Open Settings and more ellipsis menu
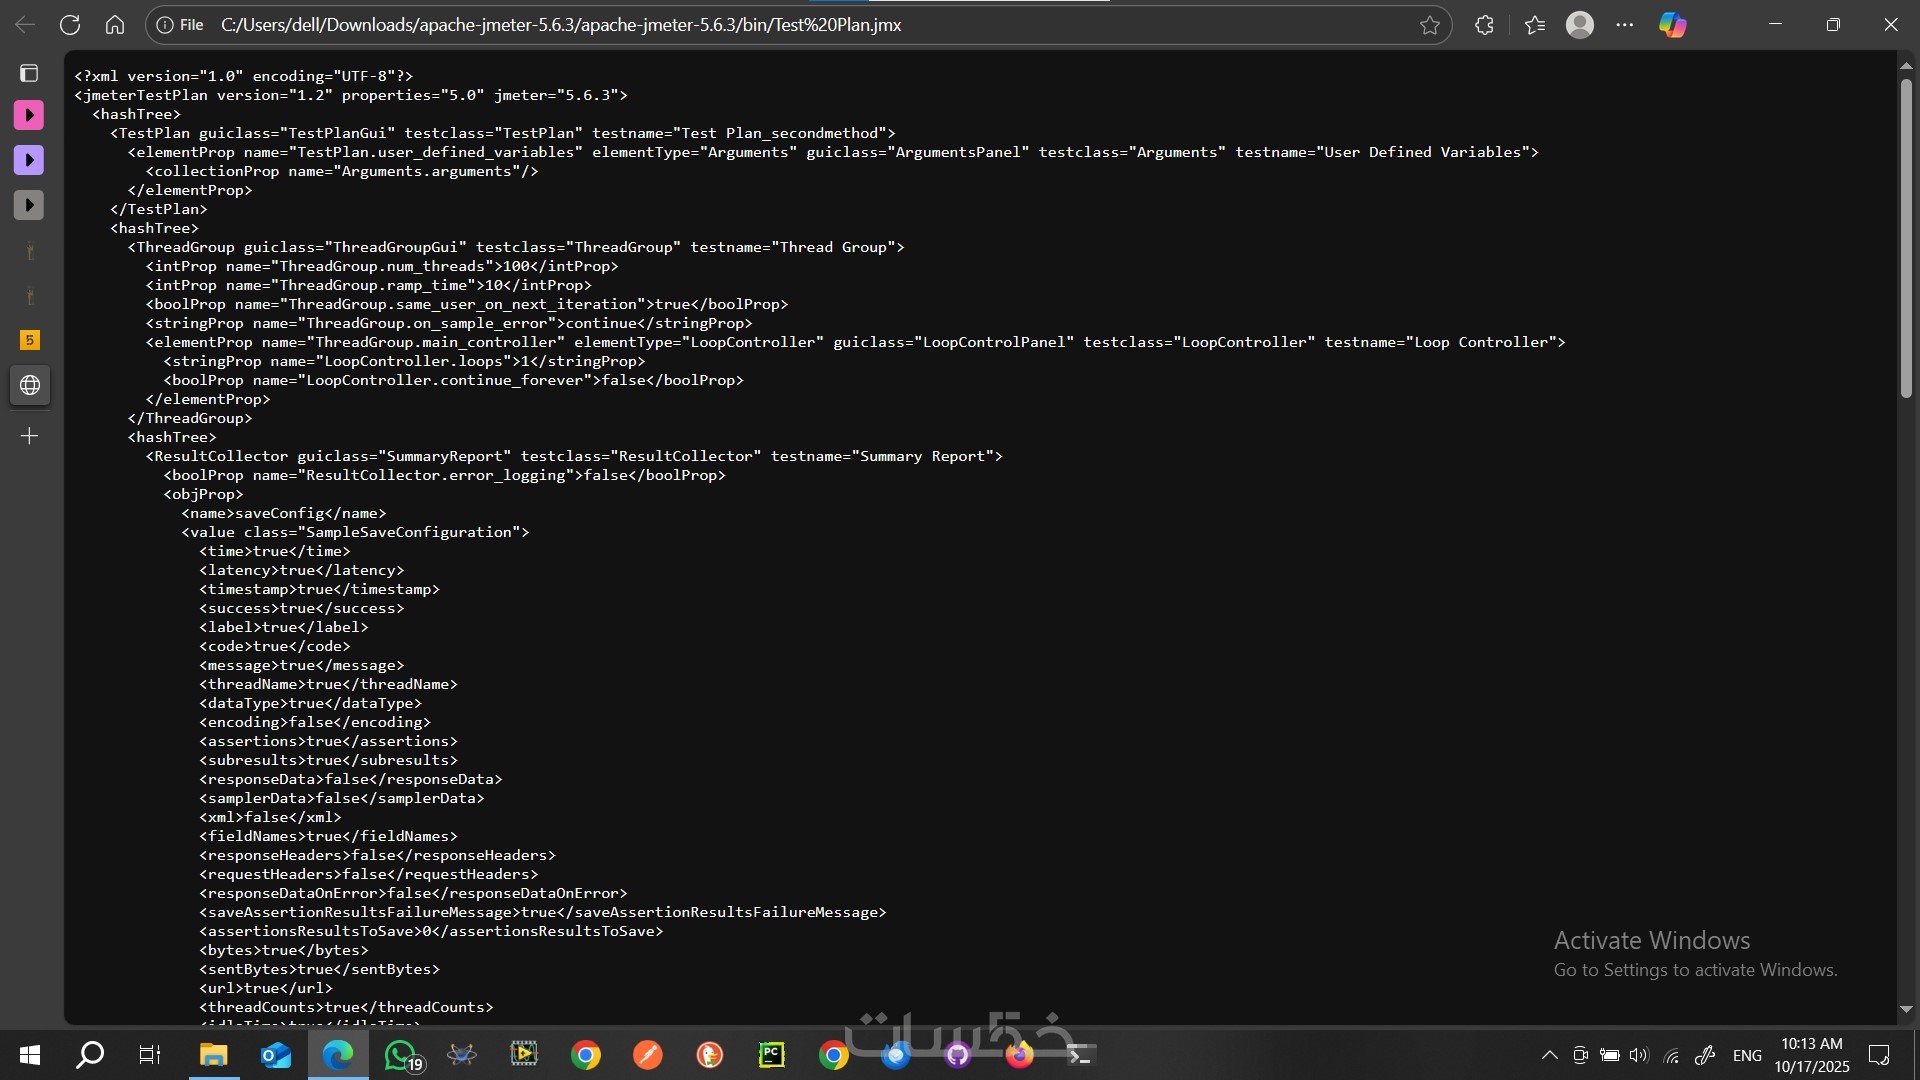 [x=1625, y=25]
